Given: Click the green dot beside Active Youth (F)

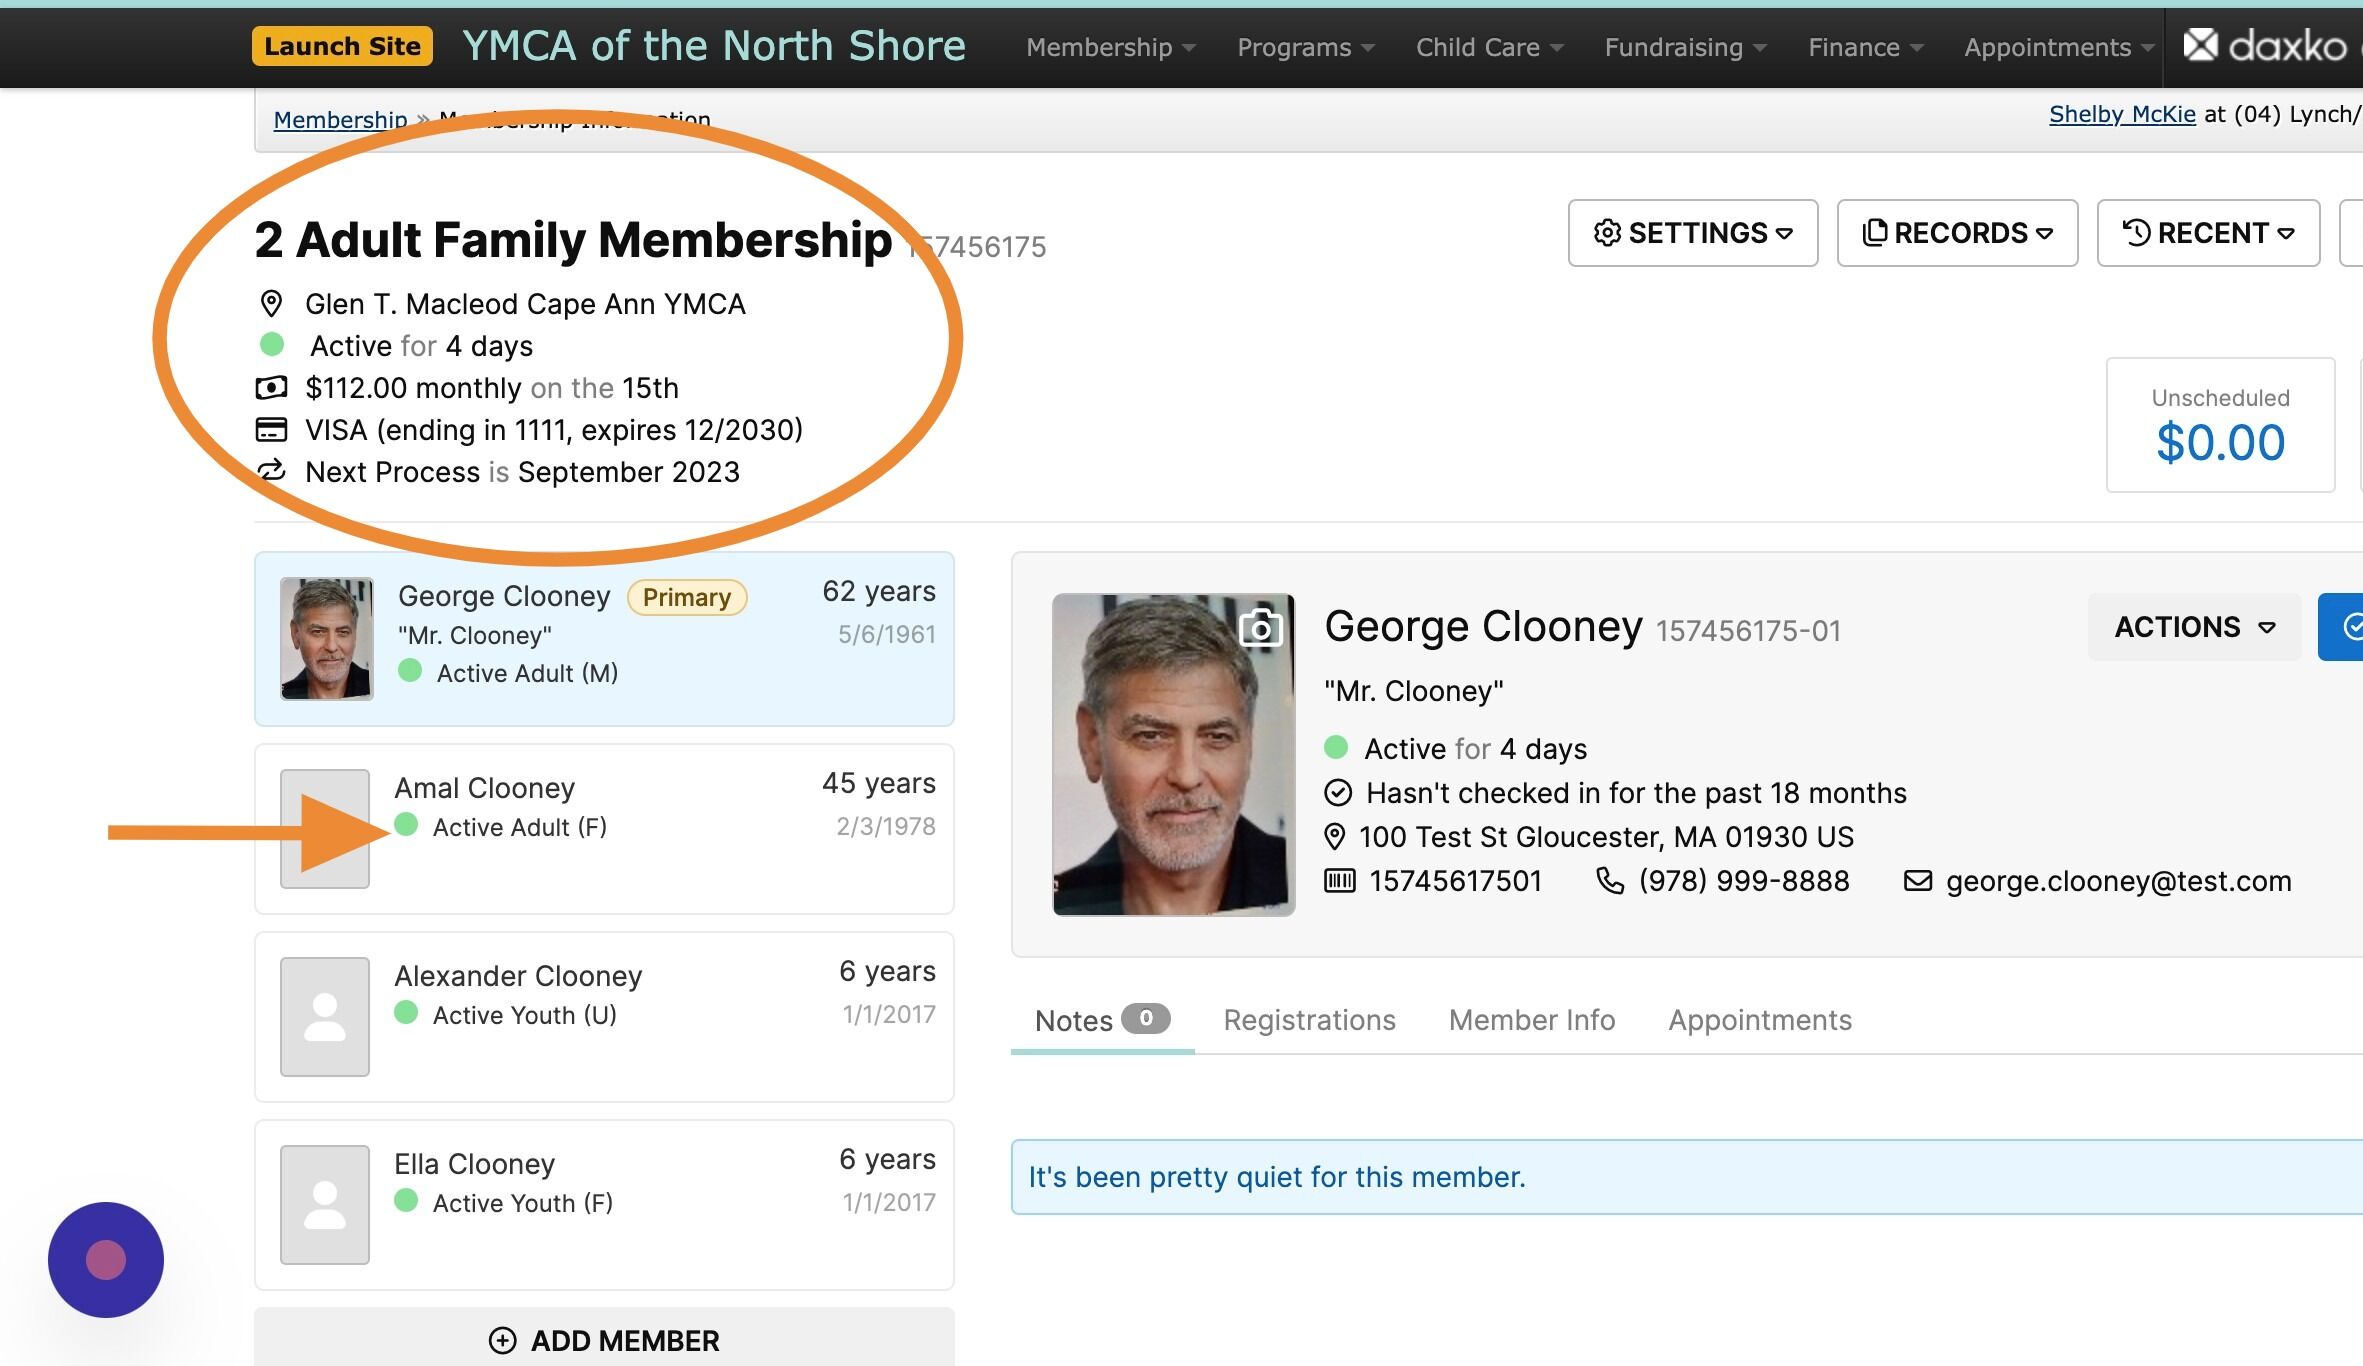Looking at the screenshot, I should click(406, 1201).
